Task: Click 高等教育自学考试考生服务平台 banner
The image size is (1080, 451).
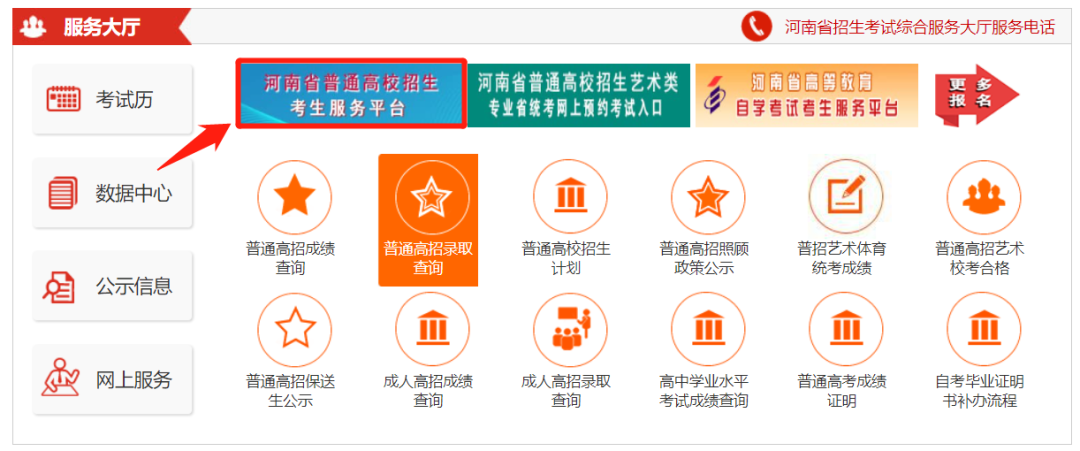Action: coord(806,95)
